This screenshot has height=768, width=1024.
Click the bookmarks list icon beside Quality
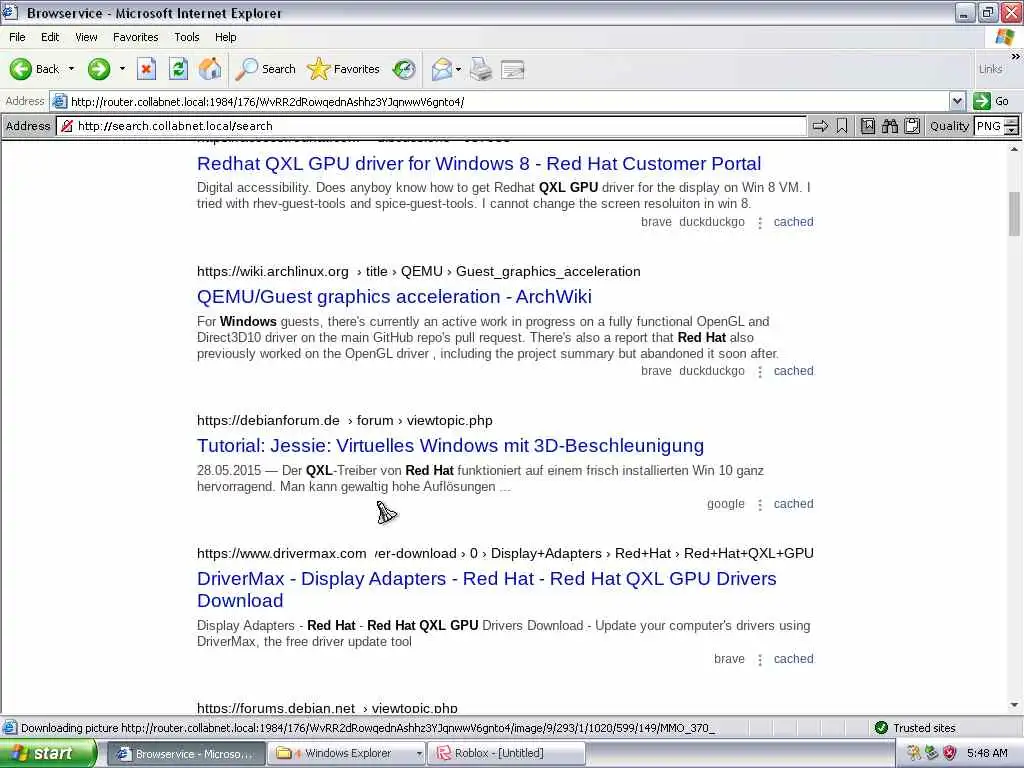[868, 126]
